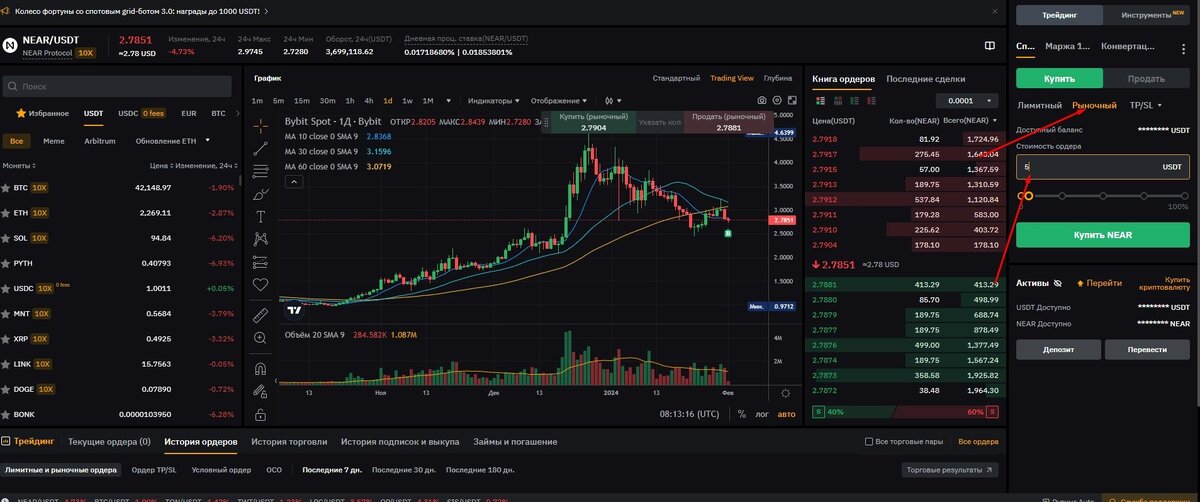Favorite the ETH pair star
This screenshot has height=502, width=1200.
click(x=7, y=212)
